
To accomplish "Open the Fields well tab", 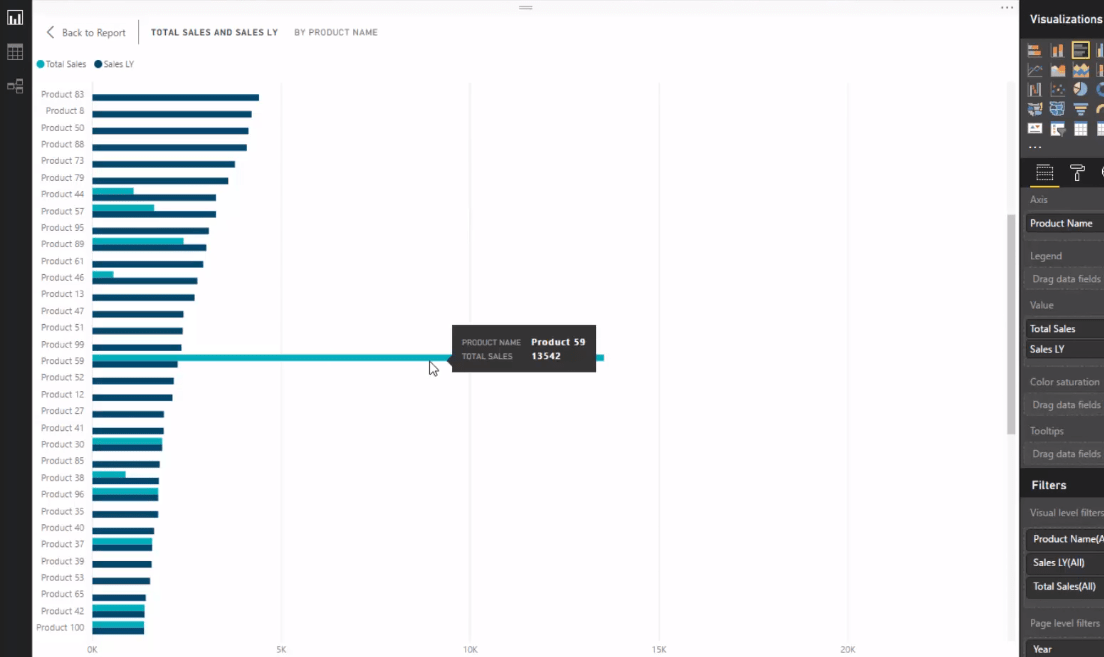I will pyautogui.click(x=1044, y=173).
